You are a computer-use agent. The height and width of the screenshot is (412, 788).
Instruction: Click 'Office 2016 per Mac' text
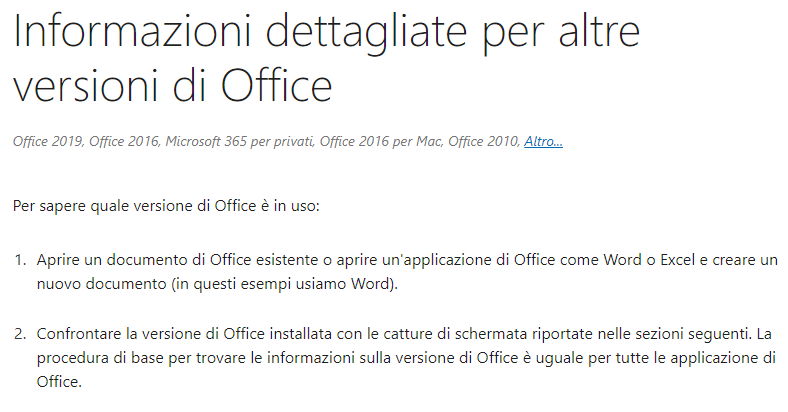[380, 142]
